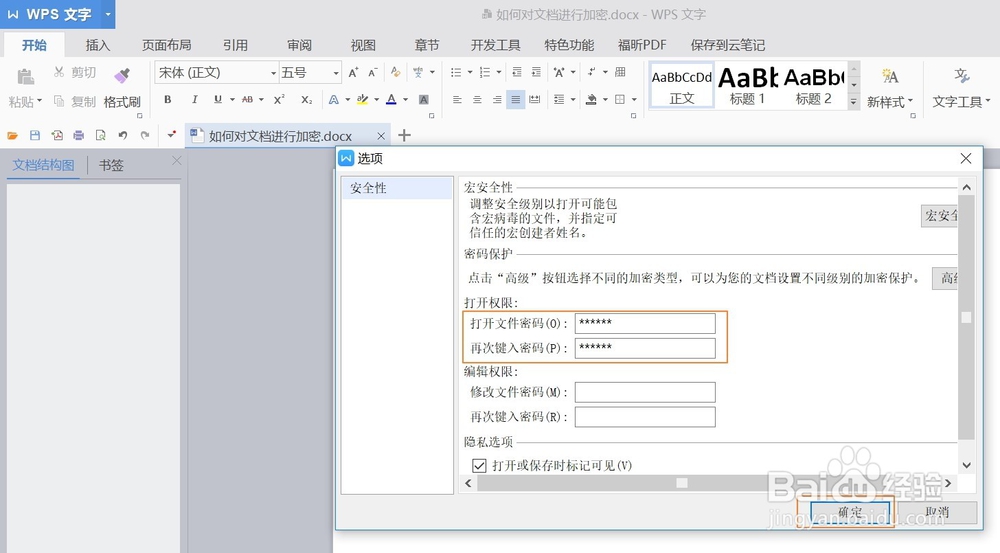Open the 视图 ribbon tab
This screenshot has height=553, width=1000.
[x=363, y=45]
